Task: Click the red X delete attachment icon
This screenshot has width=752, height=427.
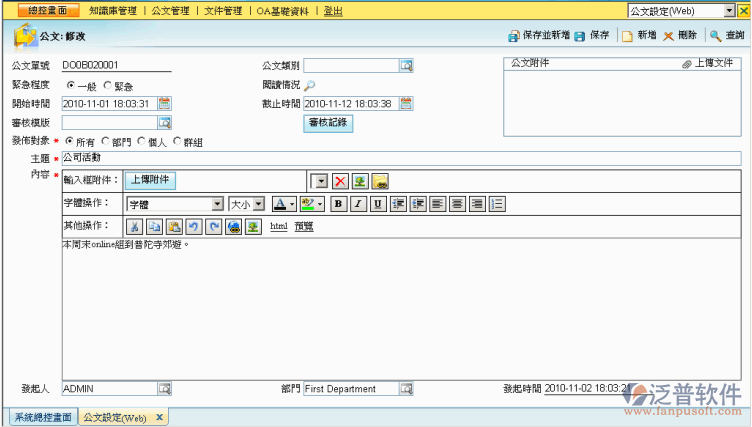Action: coord(340,181)
